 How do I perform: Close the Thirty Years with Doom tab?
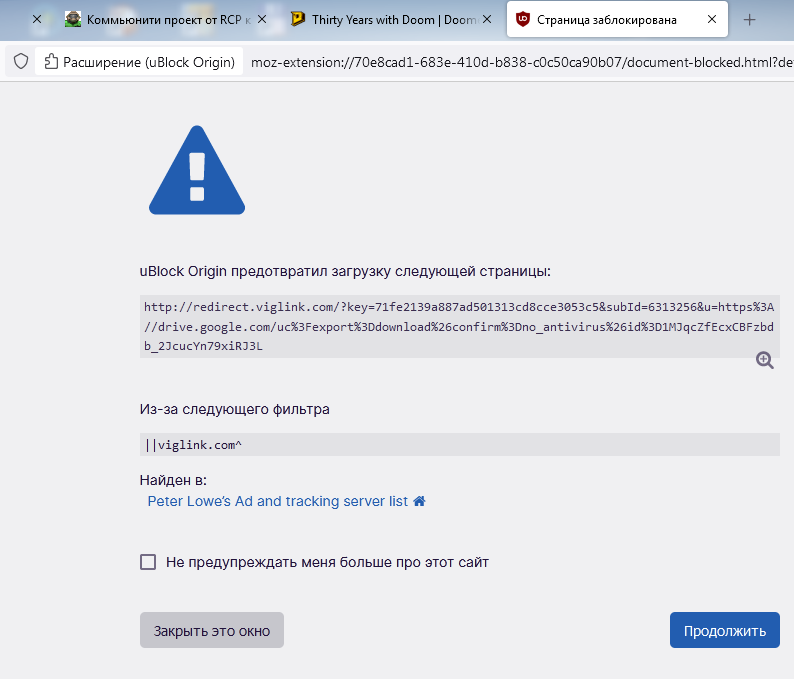click(x=487, y=19)
